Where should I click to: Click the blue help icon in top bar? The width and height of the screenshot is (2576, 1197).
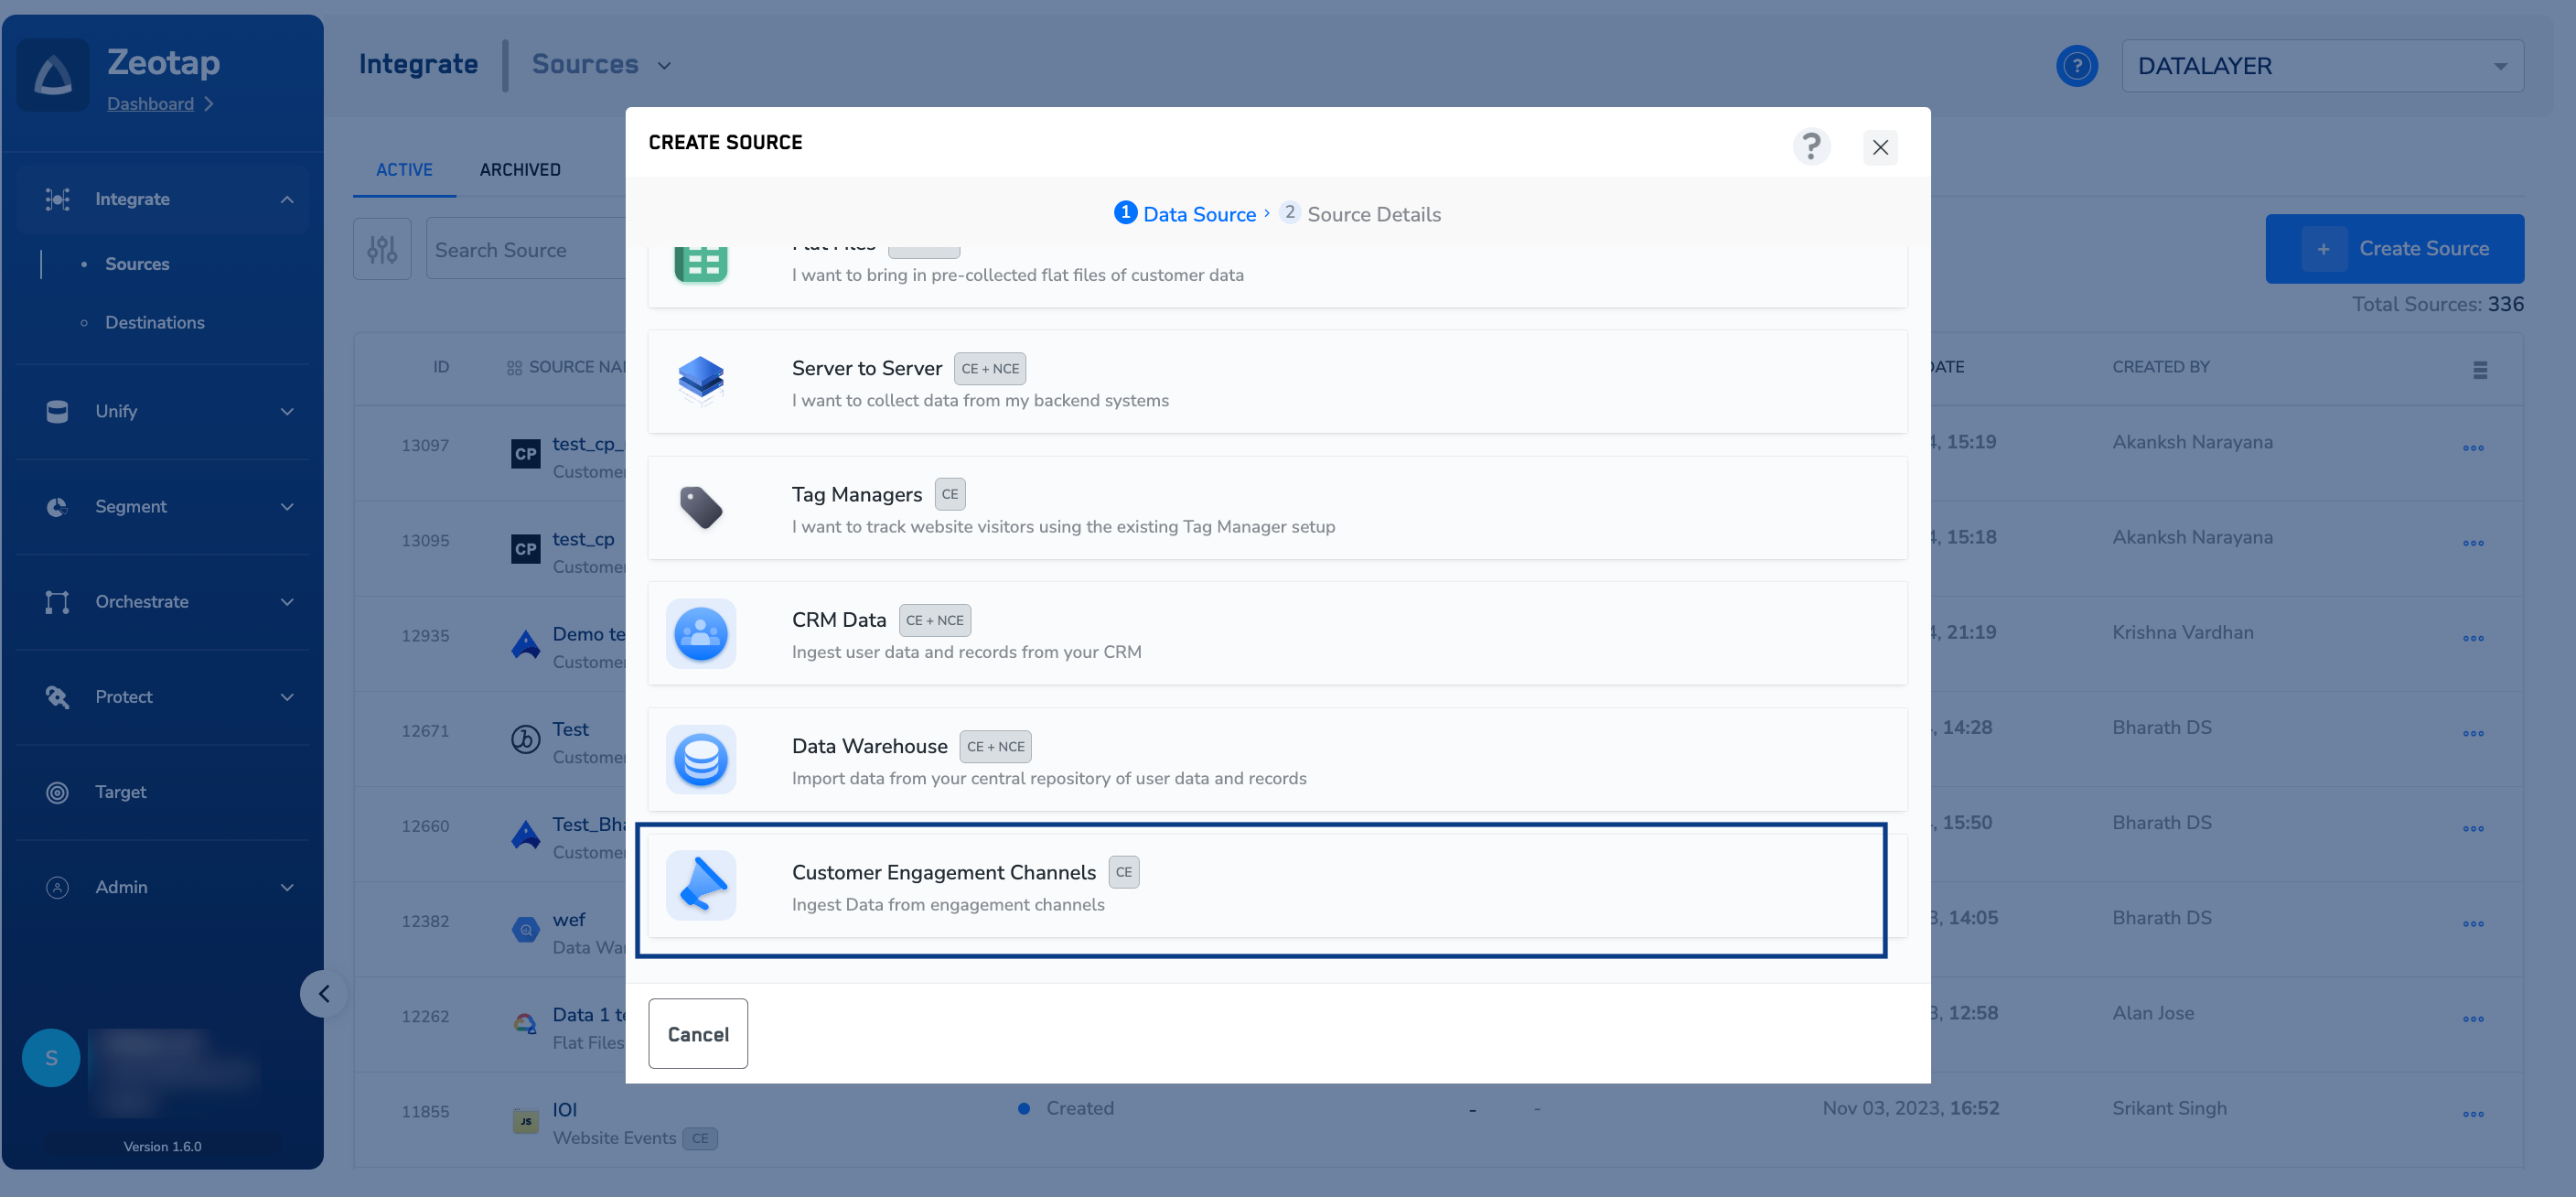(2076, 66)
